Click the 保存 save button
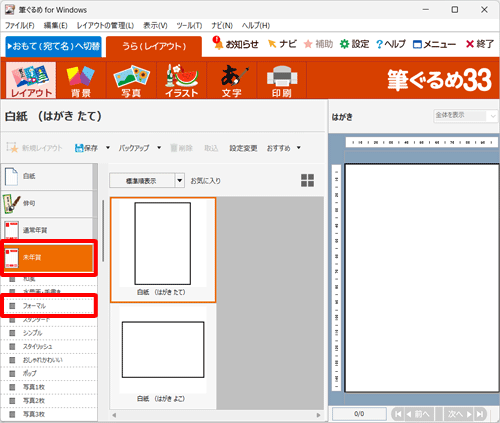500x423 pixels. [x=86, y=148]
